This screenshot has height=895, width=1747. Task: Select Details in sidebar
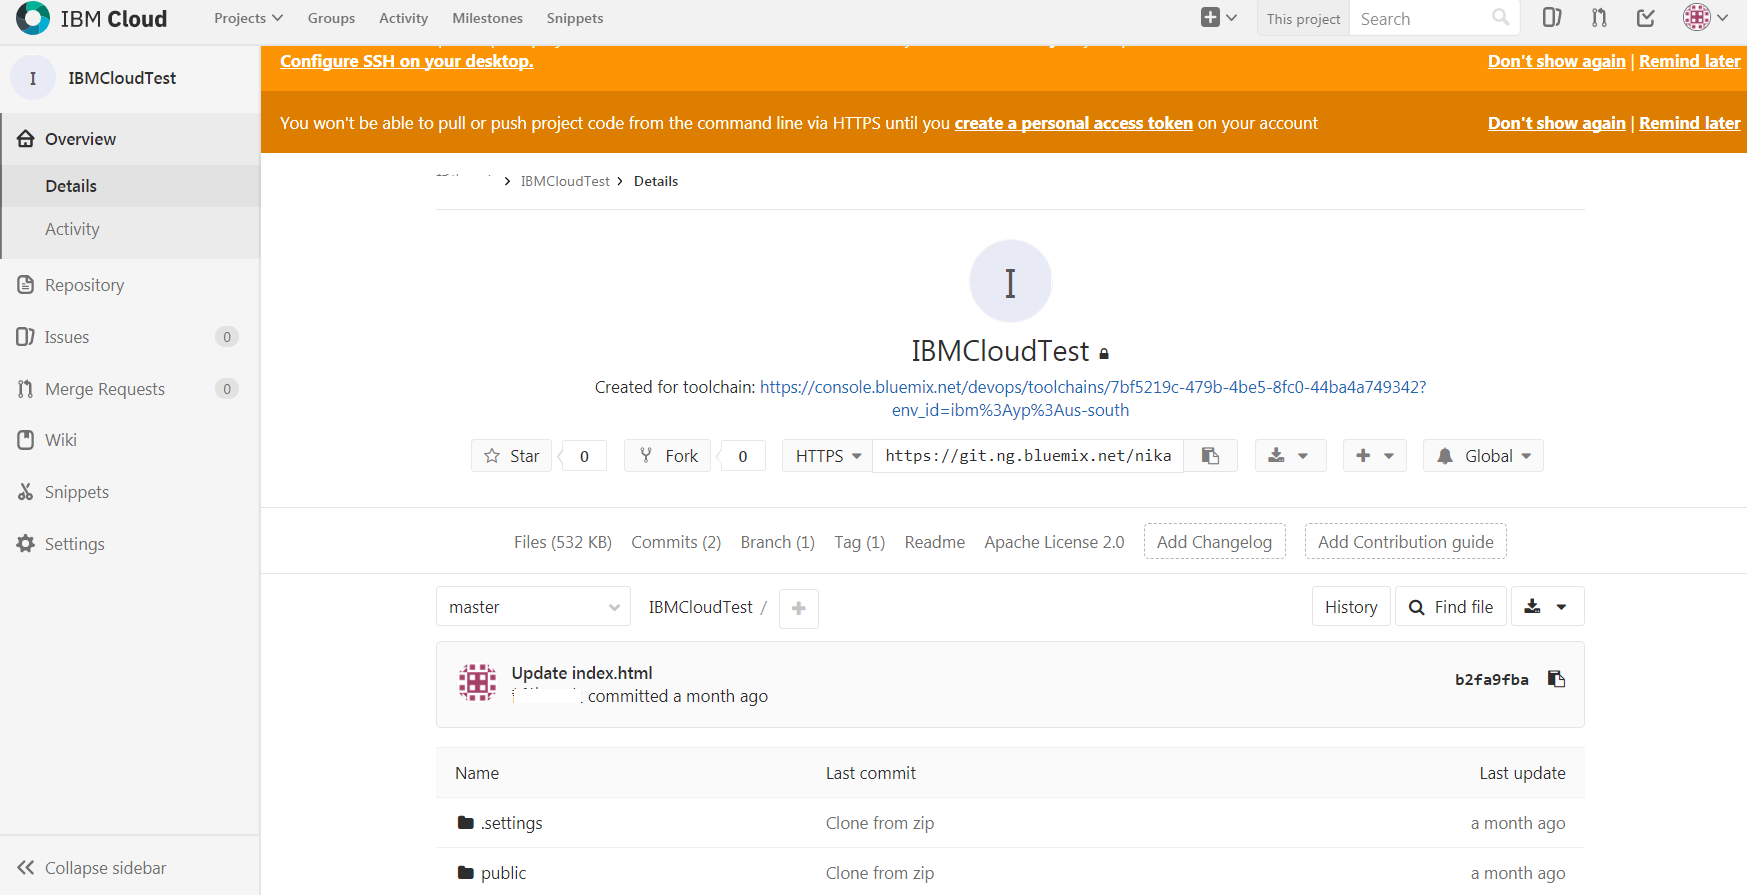coord(71,186)
